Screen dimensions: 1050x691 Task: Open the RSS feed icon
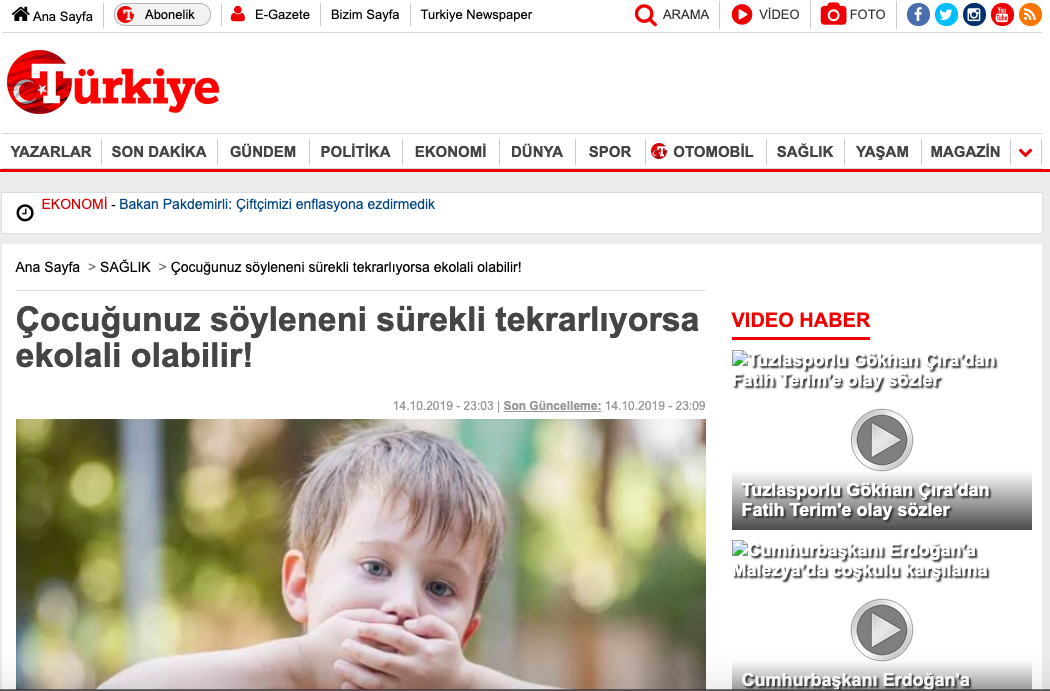(1030, 14)
